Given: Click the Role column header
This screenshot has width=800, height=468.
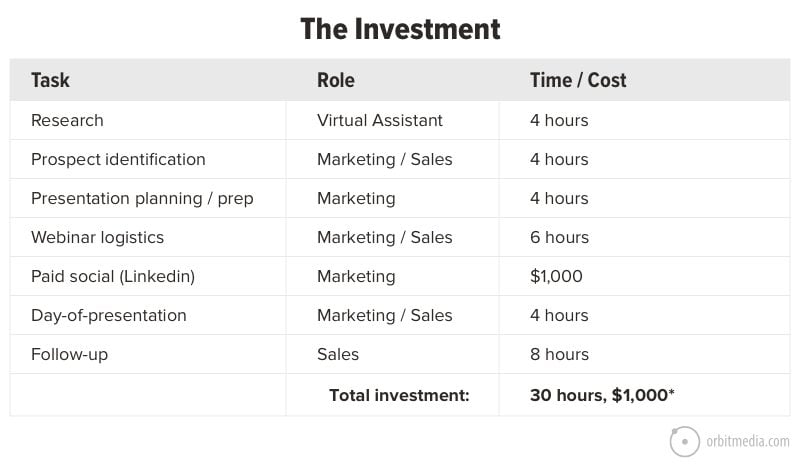Looking at the screenshot, I should [336, 80].
